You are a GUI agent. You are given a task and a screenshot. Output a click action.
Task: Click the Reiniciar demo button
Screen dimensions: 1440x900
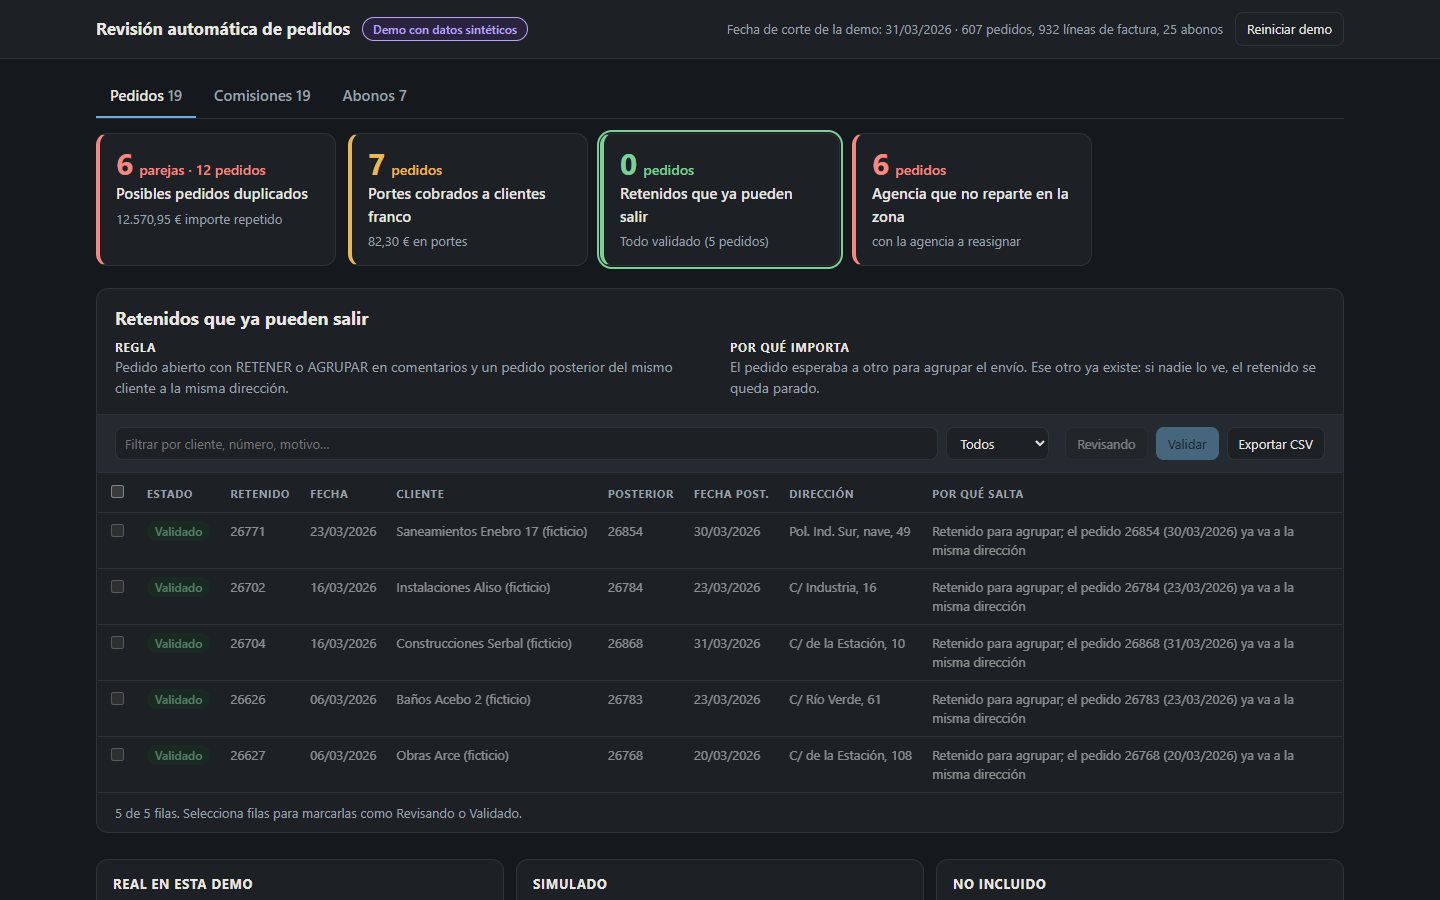pos(1289,29)
